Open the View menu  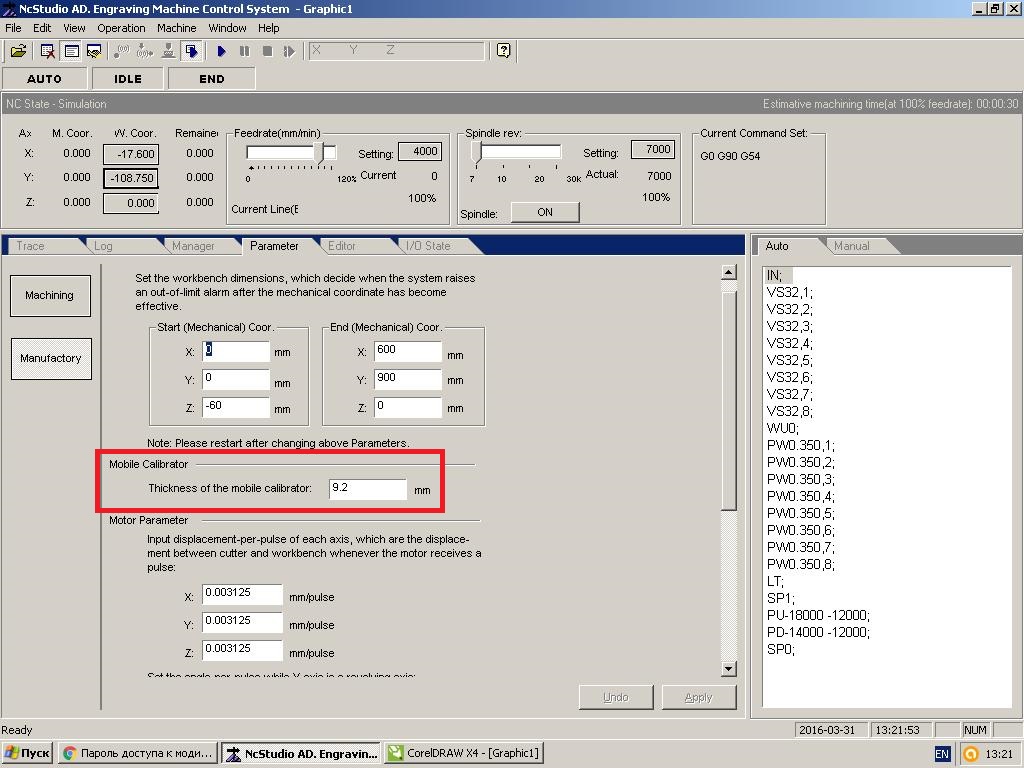click(74, 28)
